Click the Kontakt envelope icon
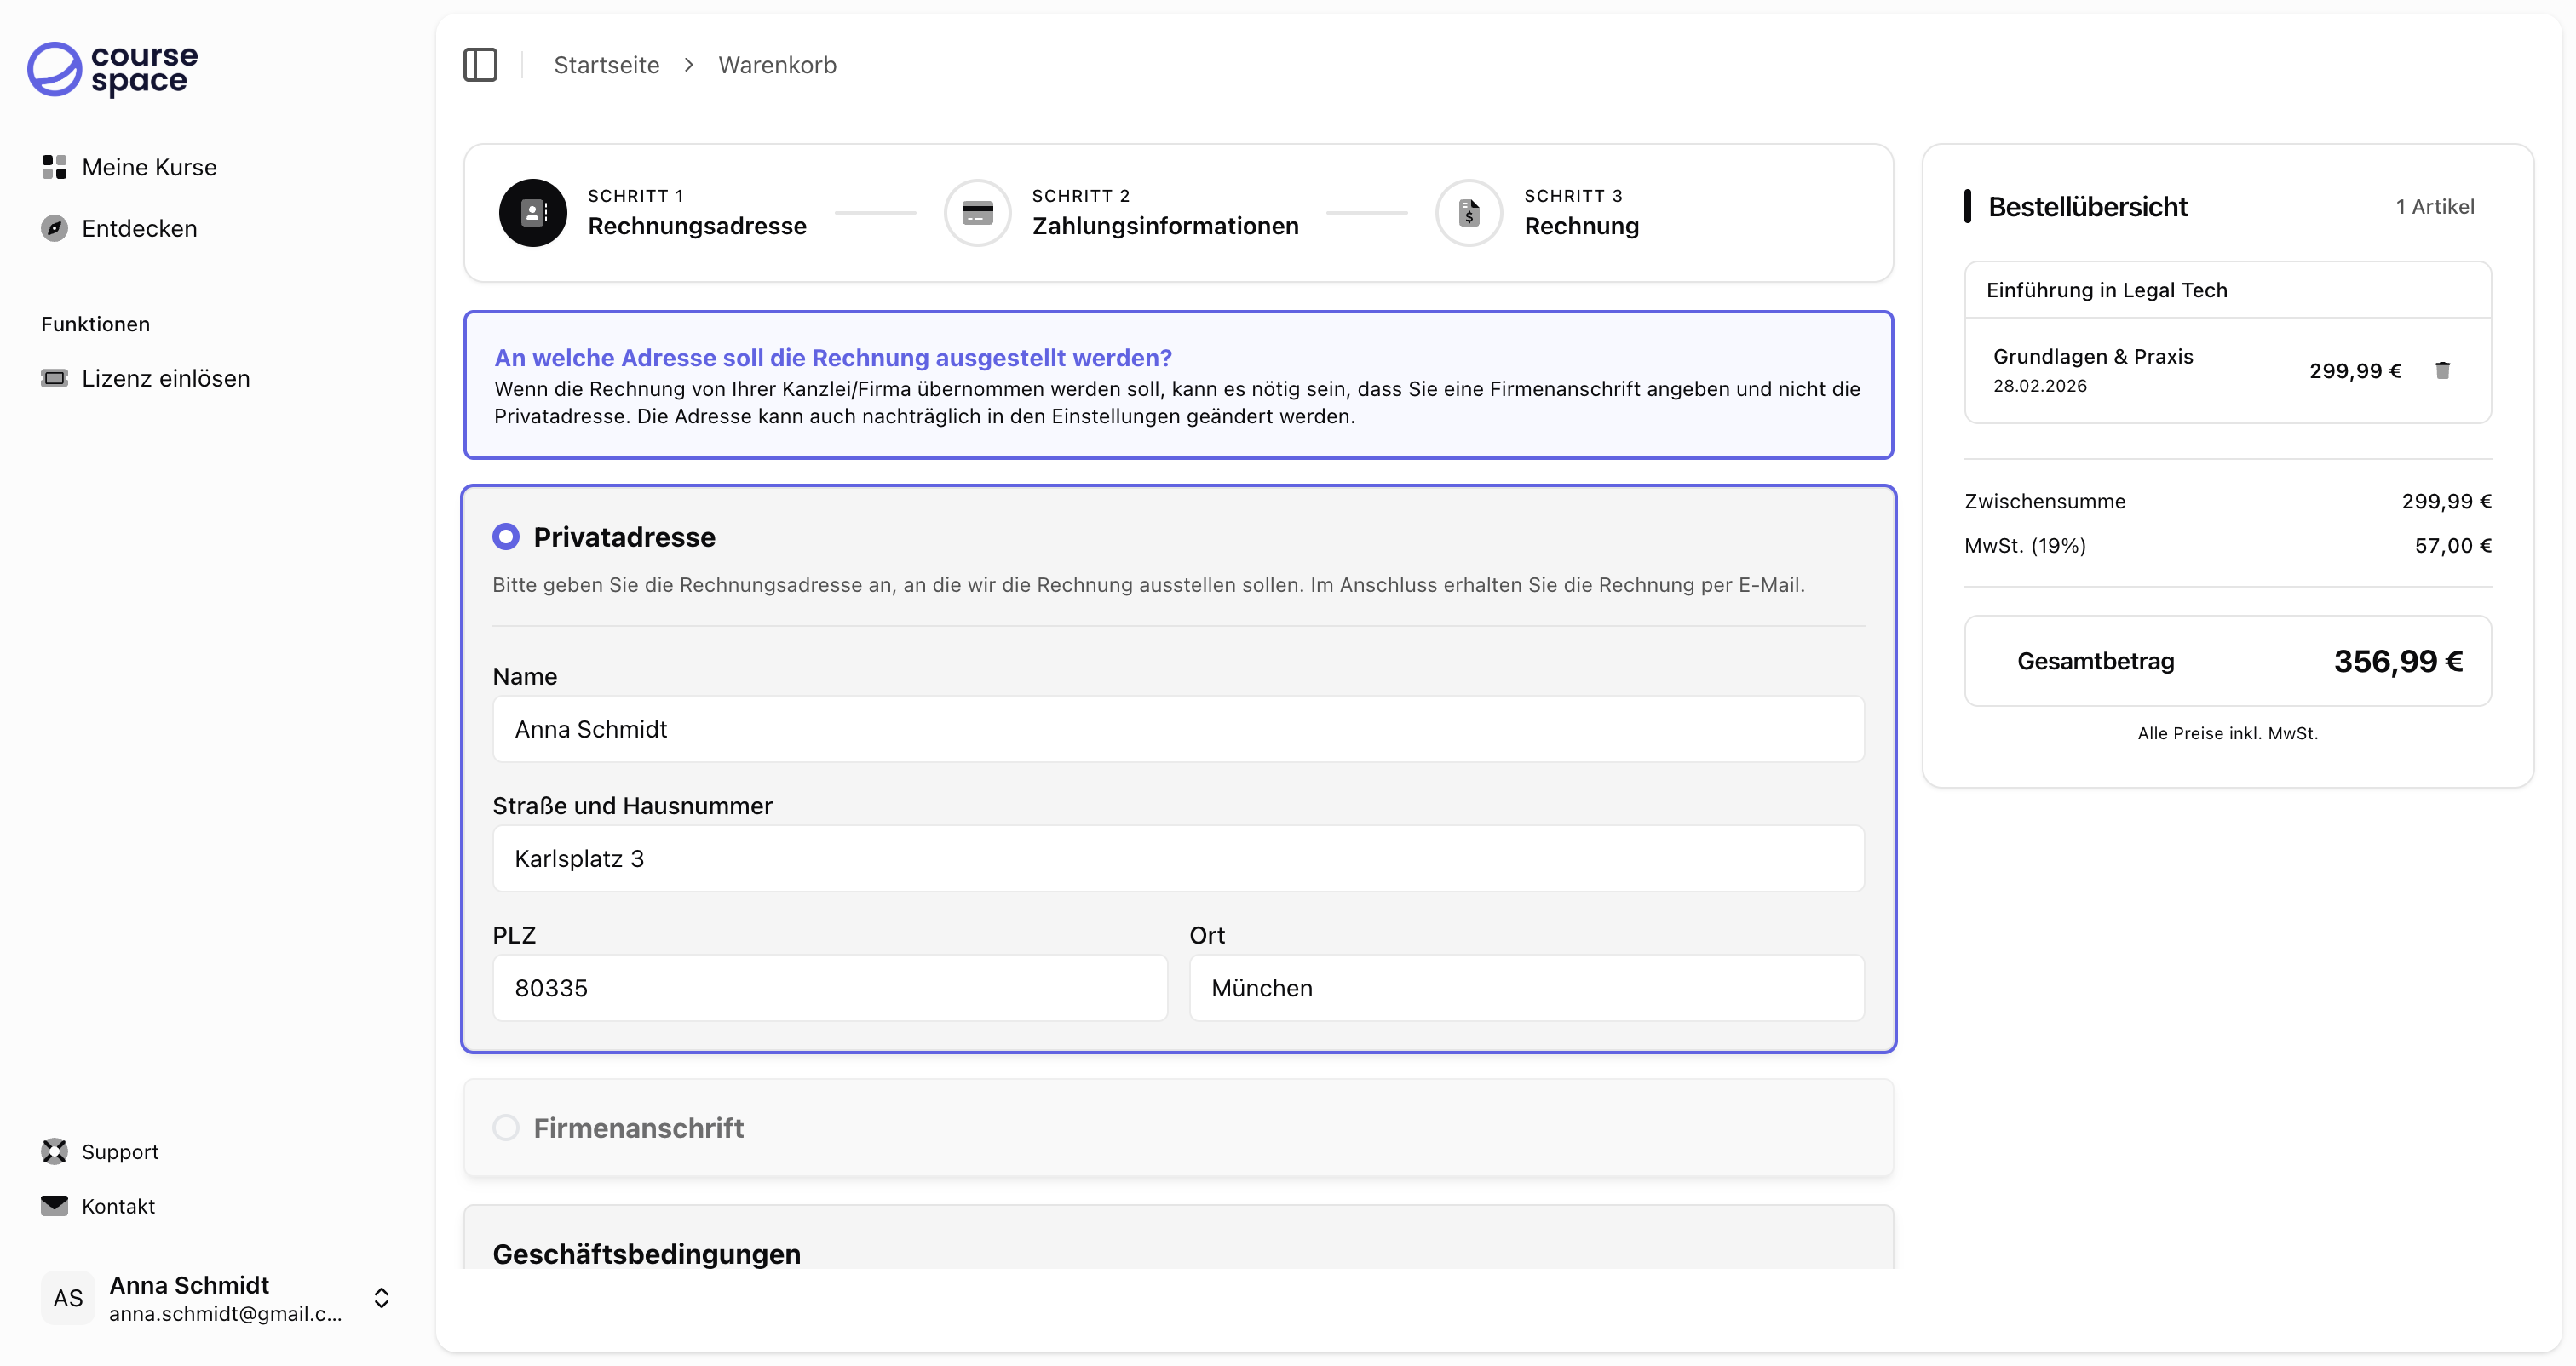 (54, 1205)
